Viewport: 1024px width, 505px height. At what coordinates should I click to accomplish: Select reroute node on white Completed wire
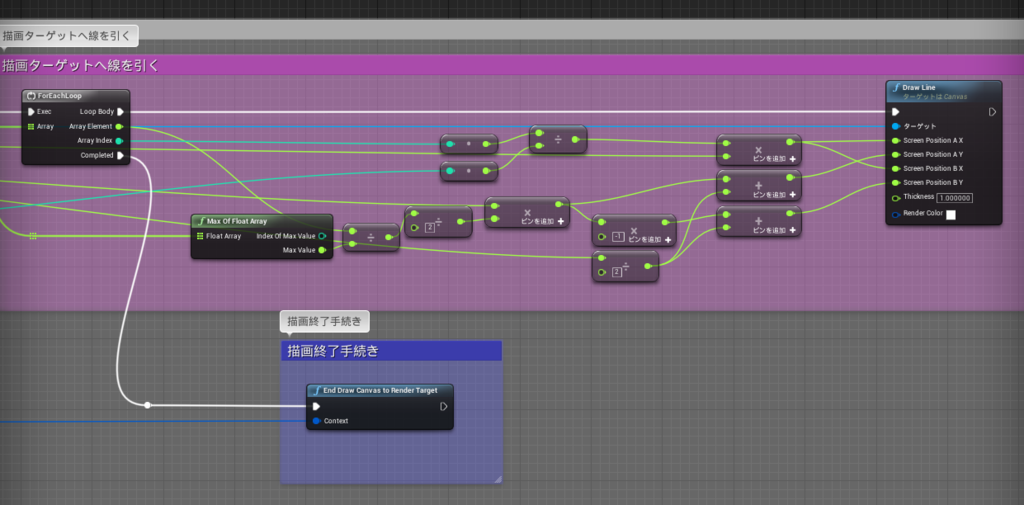147,405
